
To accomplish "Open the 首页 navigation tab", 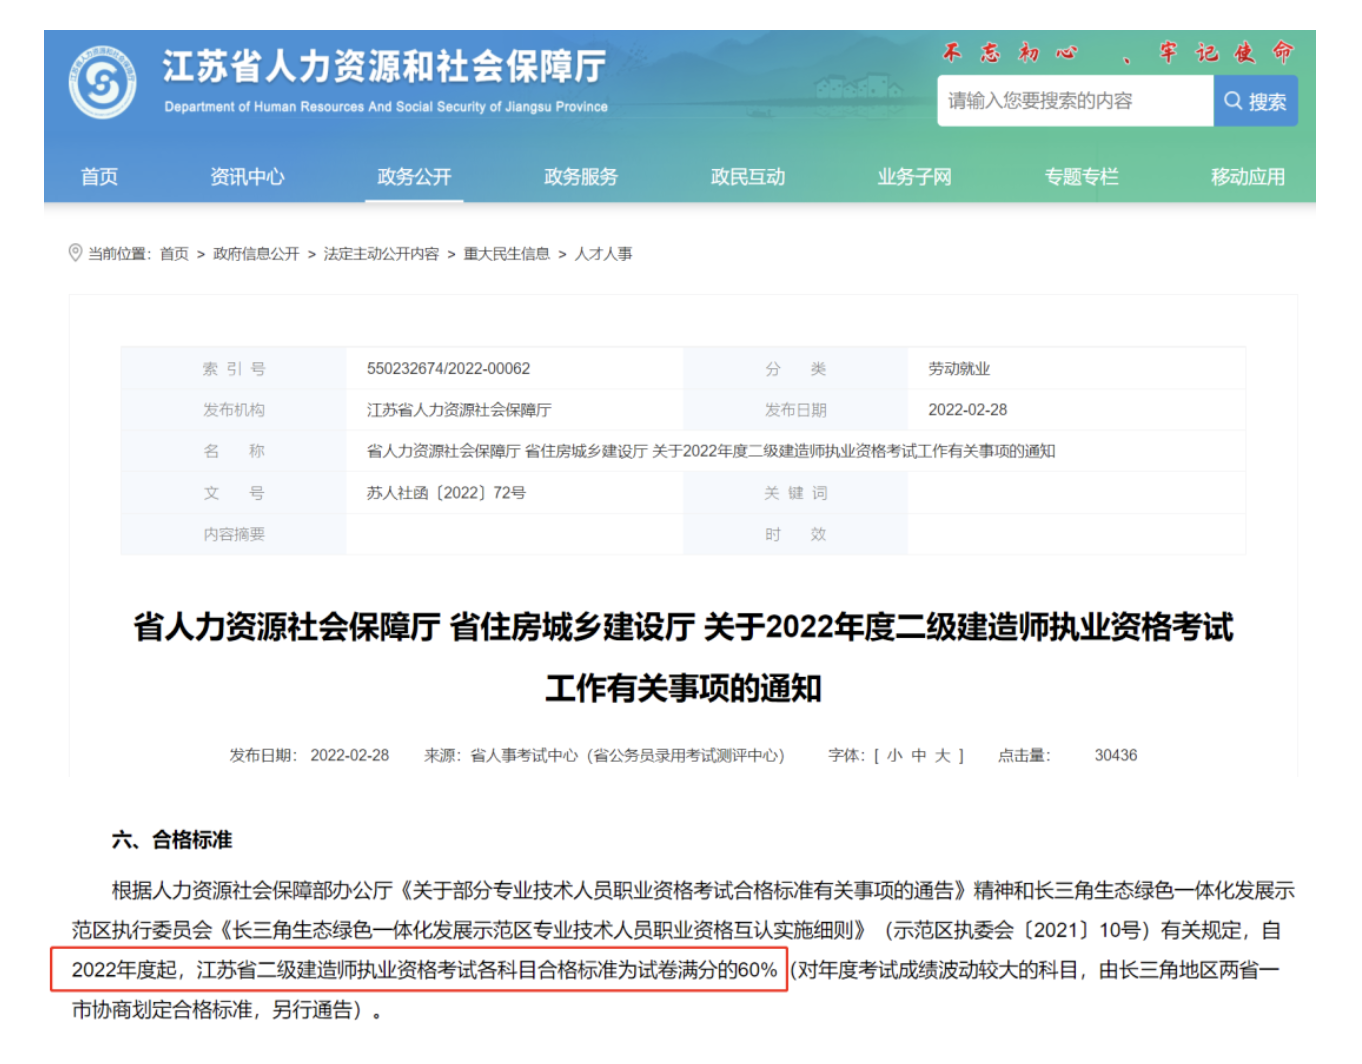I will point(99,177).
